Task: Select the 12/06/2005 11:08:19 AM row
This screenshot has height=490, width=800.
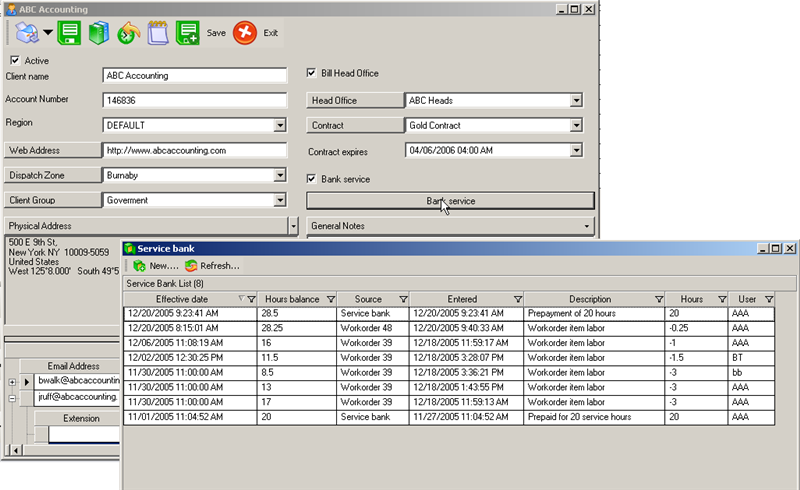Action: click(449, 342)
